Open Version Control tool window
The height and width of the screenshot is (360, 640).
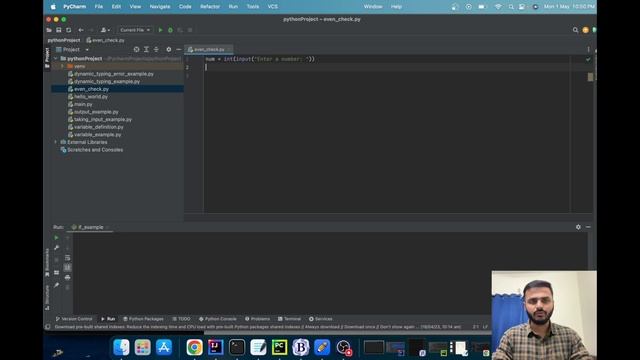point(74,319)
